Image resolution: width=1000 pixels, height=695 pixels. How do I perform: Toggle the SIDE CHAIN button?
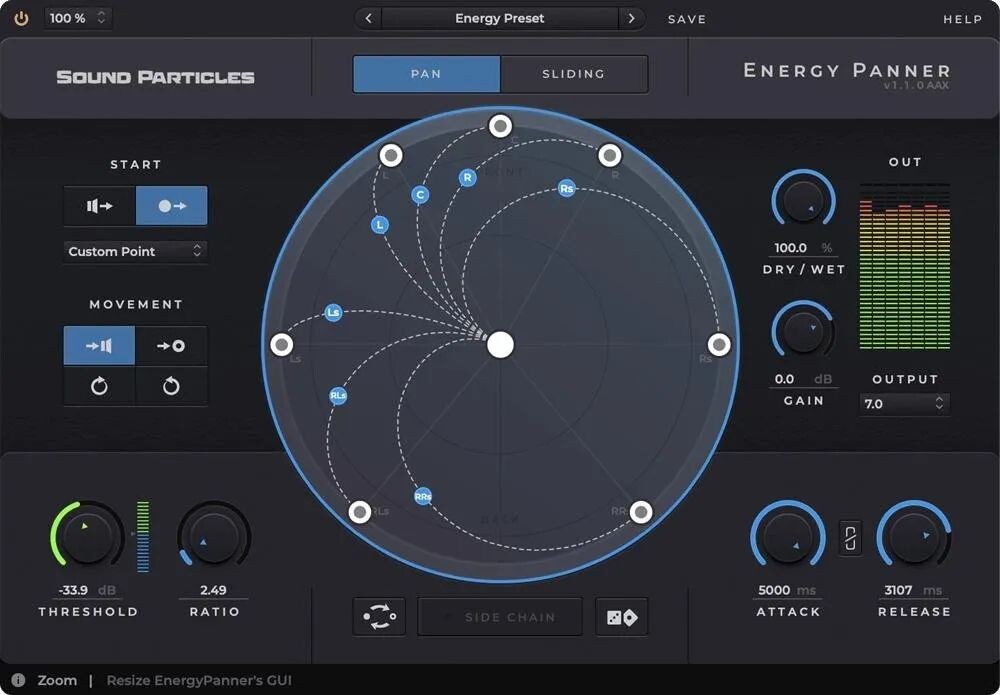[x=500, y=617]
